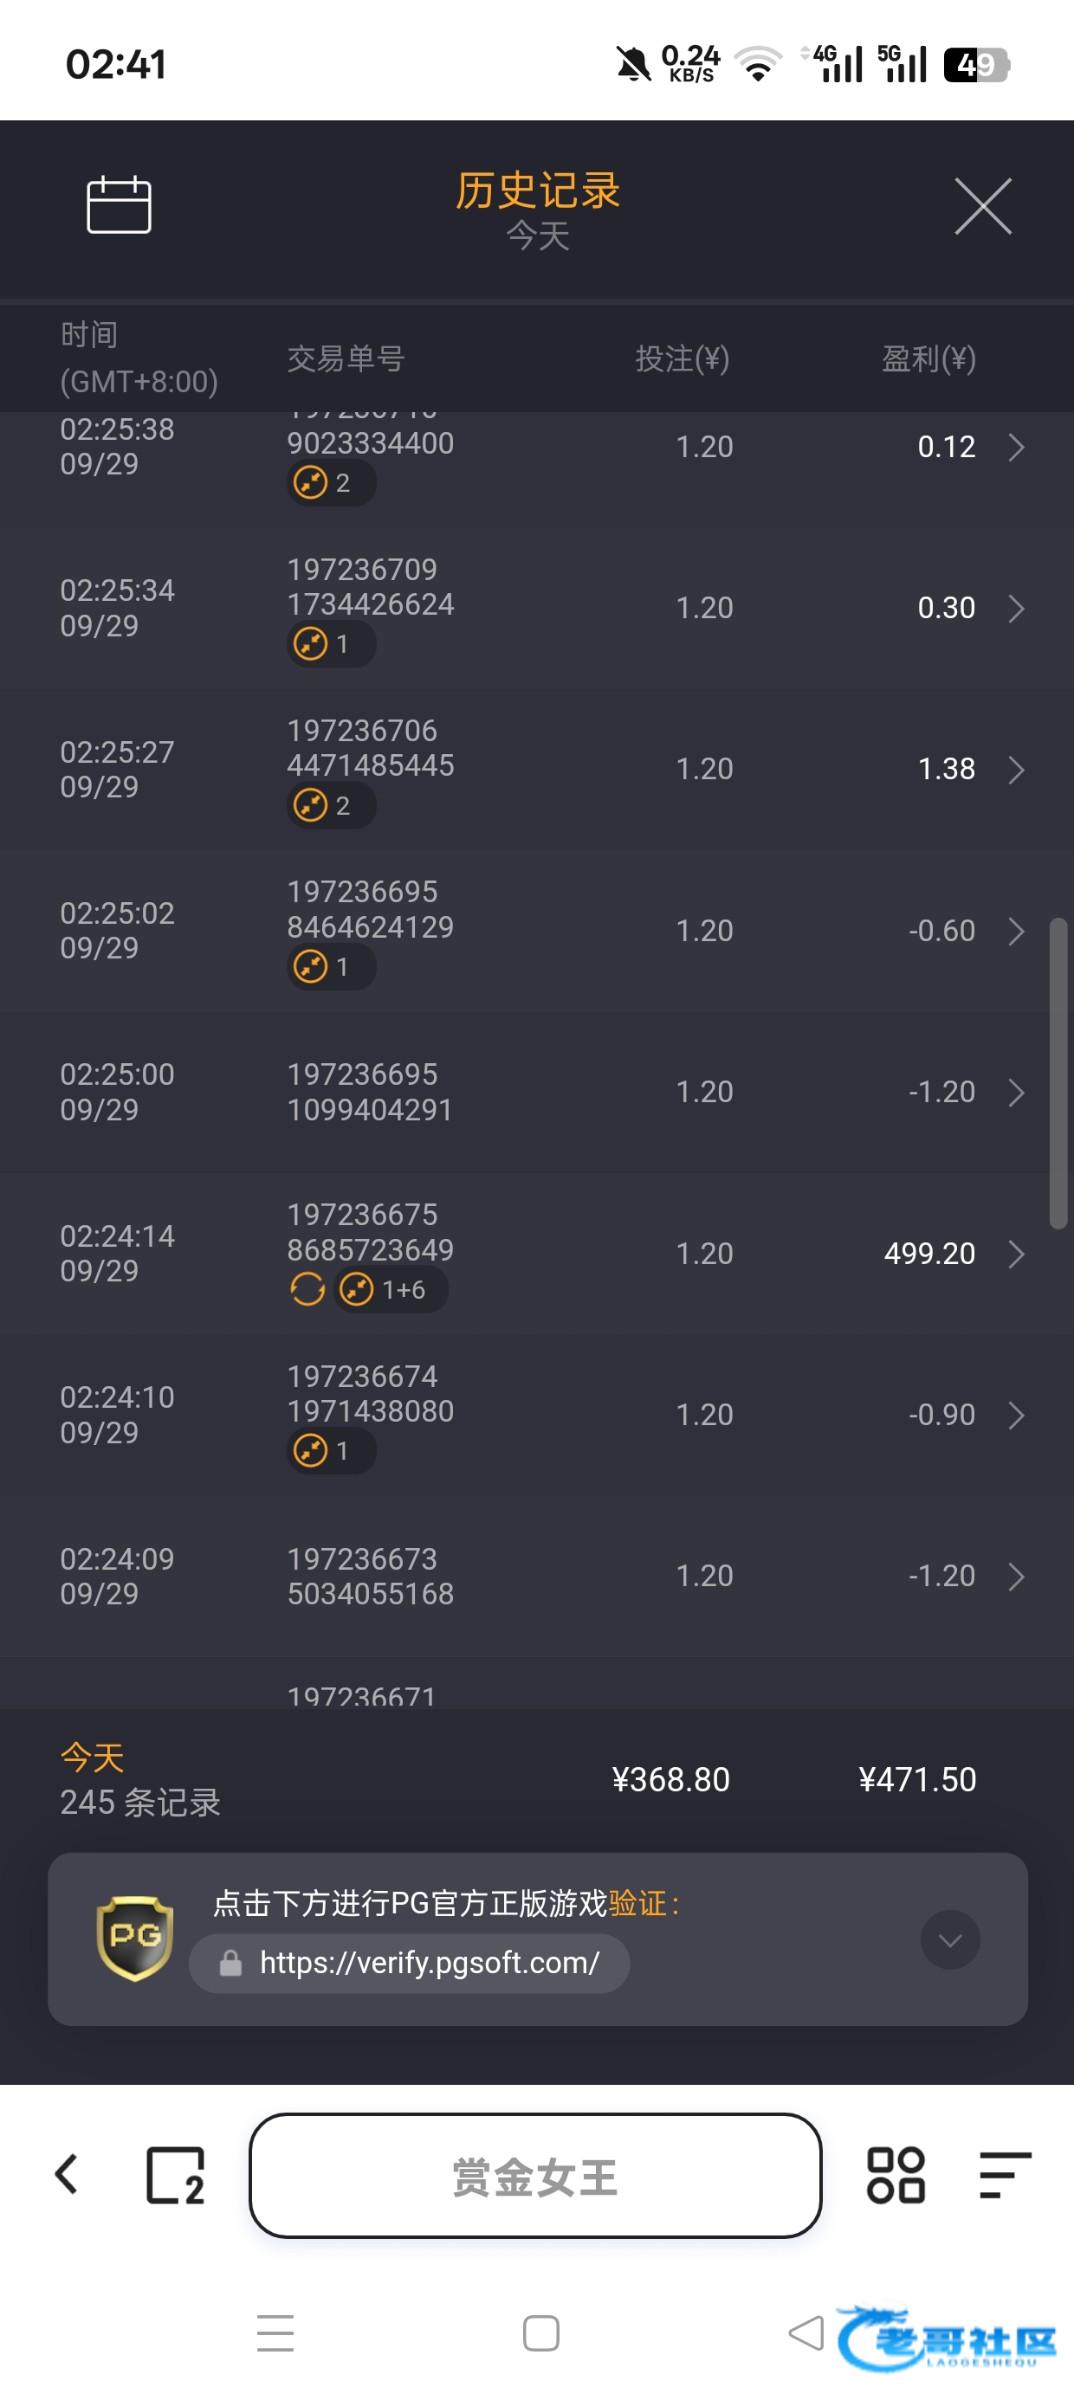The width and height of the screenshot is (1074, 2400).
Task: Open the browser tabs counter icon
Action: (x=175, y=2175)
